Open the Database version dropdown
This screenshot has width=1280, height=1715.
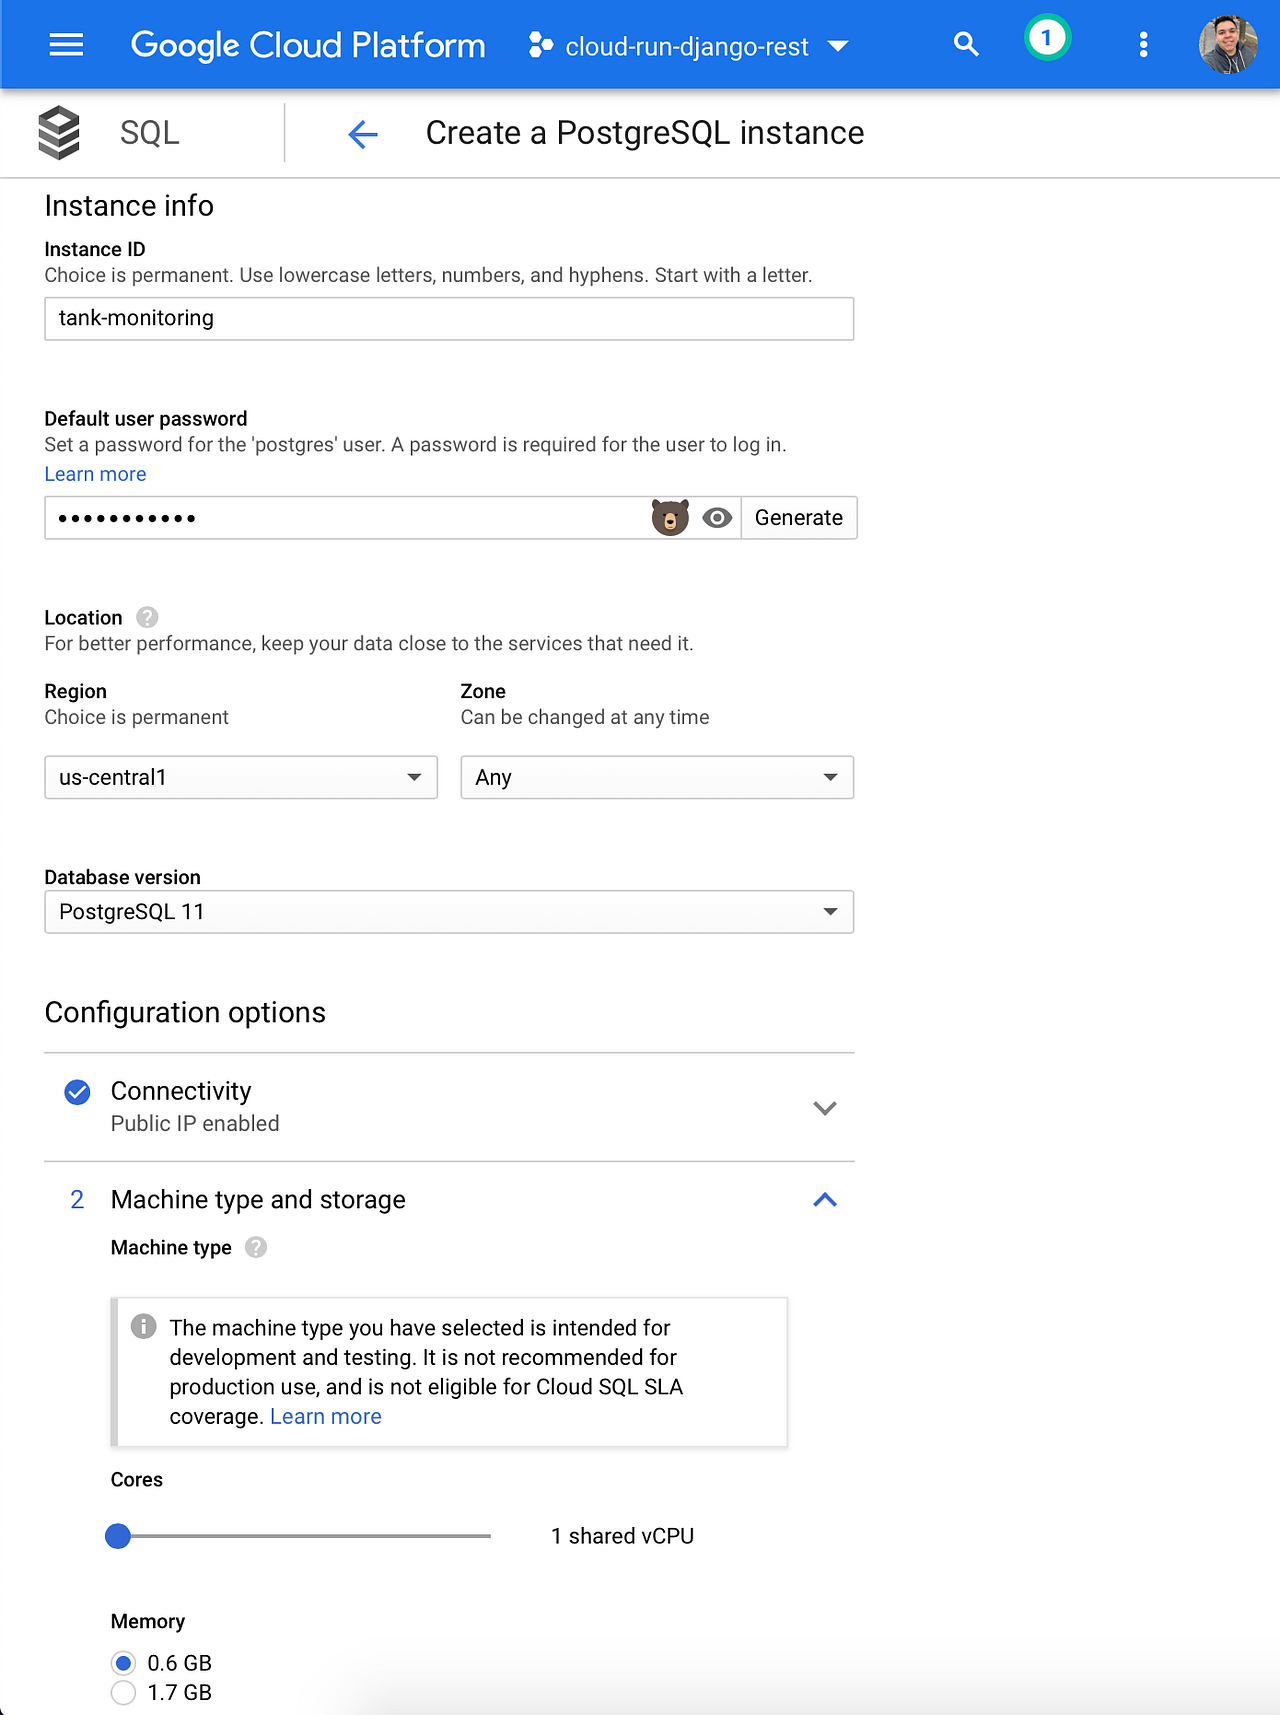point(449,912)
